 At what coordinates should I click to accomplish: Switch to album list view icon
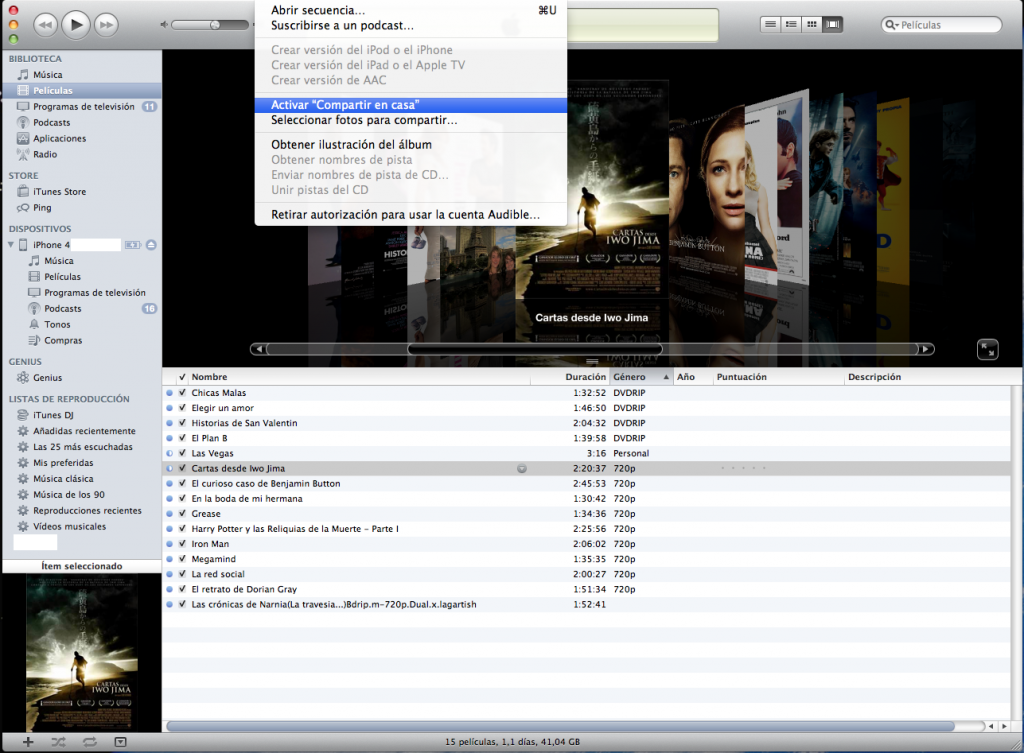(791, 24)
